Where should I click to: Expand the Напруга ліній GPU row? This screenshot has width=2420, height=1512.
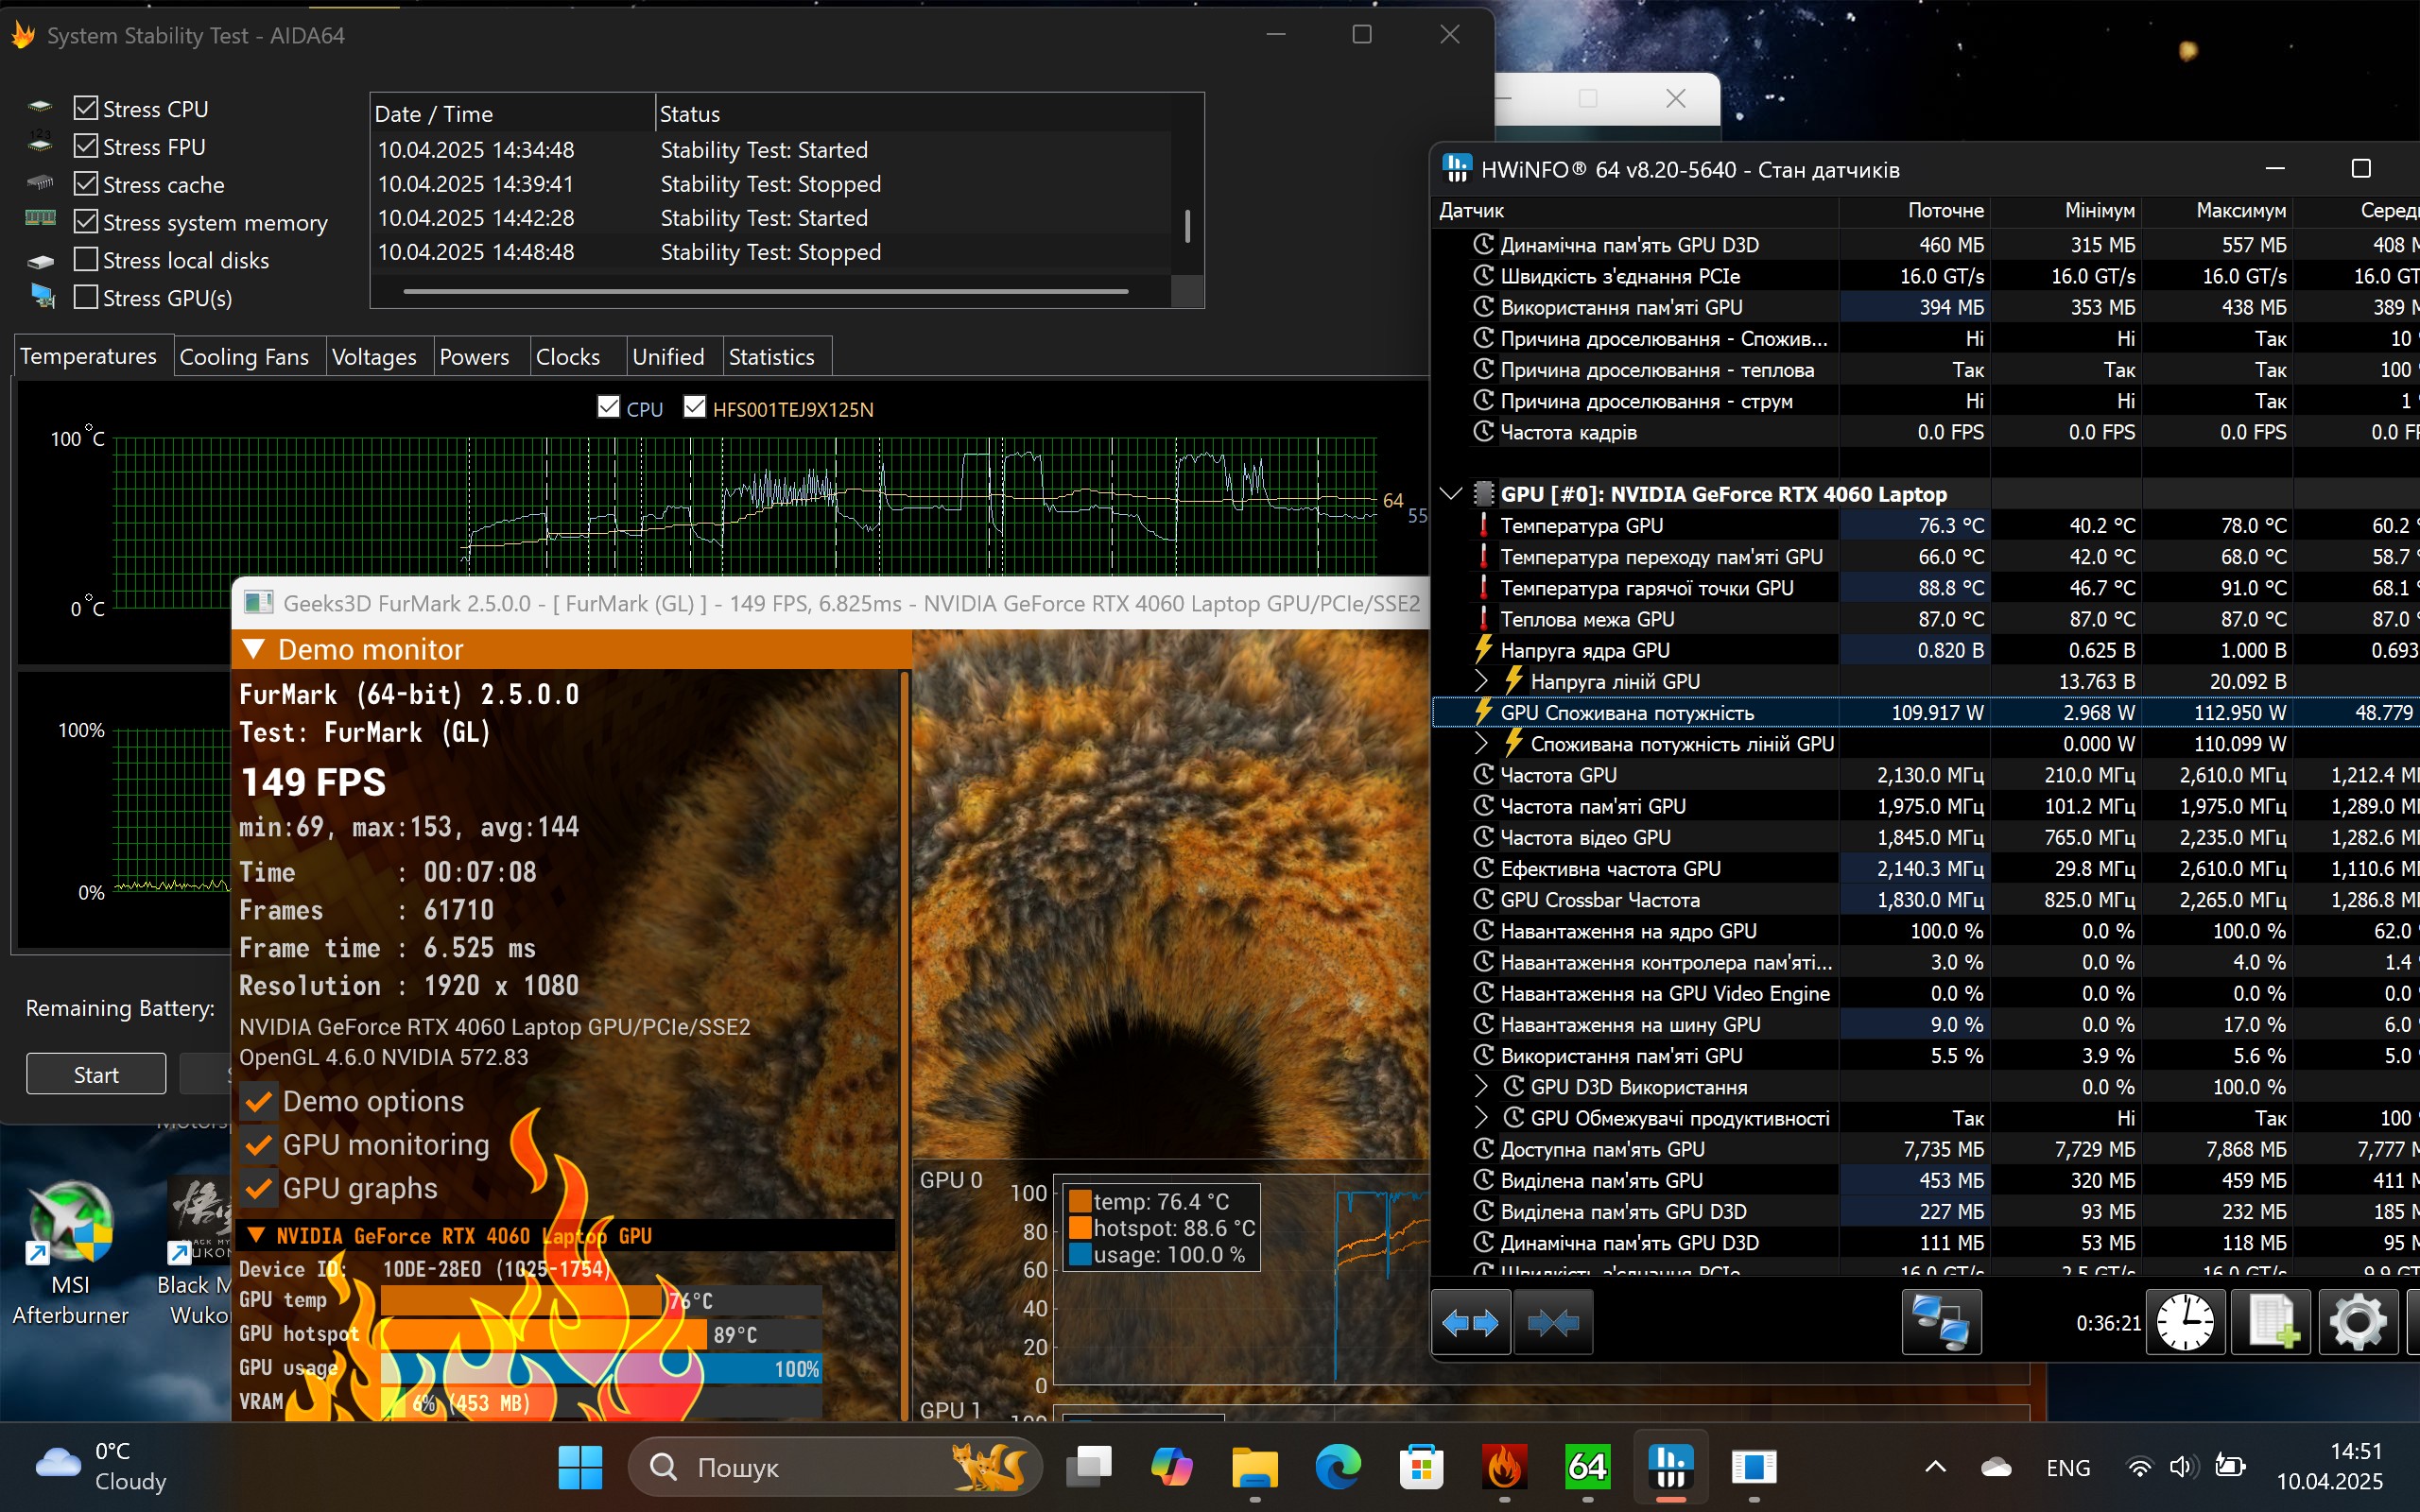pyautogui.click(x=1482, y=681)
